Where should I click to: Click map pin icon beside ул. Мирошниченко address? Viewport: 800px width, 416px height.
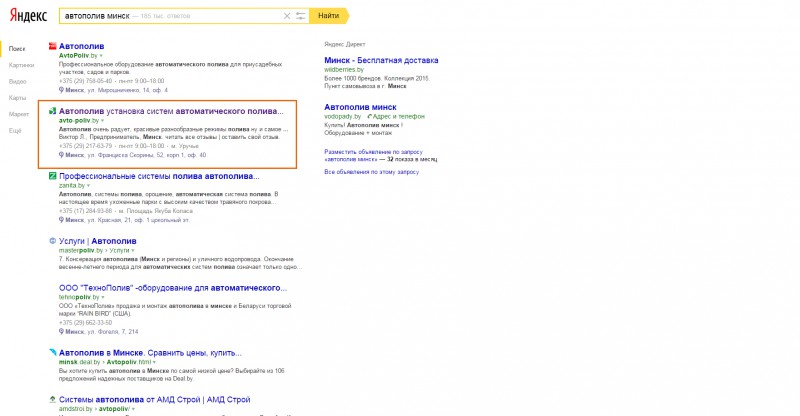click(61, 90)
